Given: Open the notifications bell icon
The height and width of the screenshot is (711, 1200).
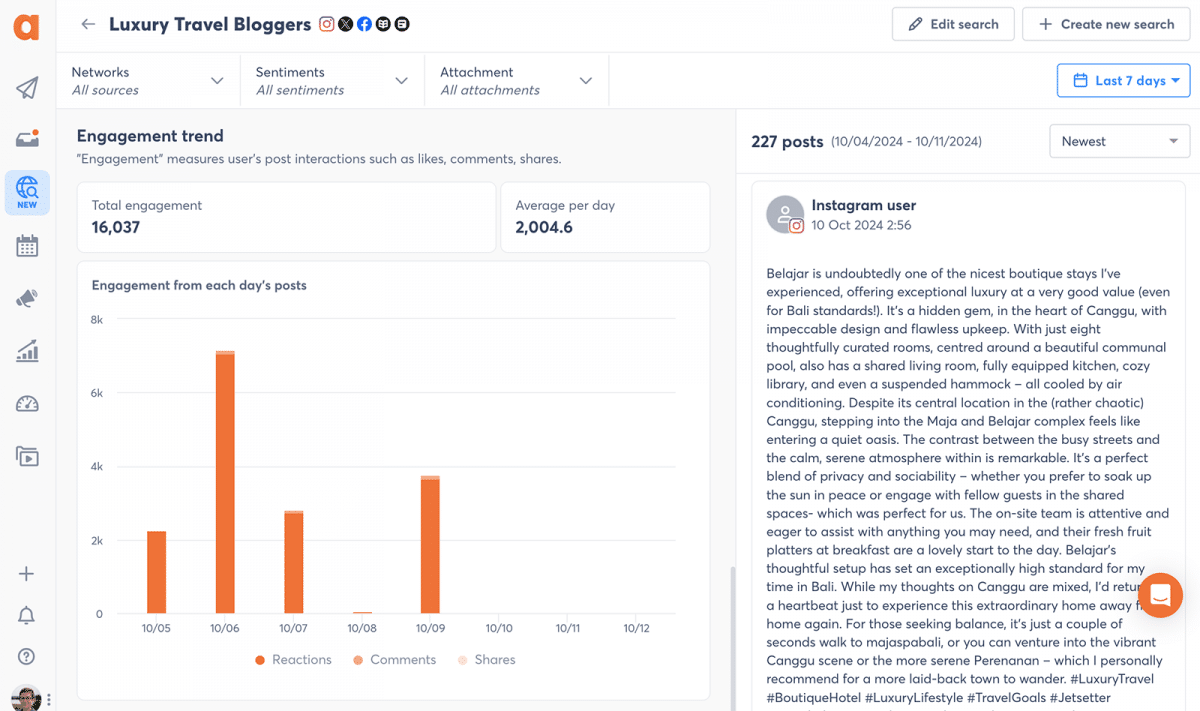Looking at the screenshot, I should (27, 615).
